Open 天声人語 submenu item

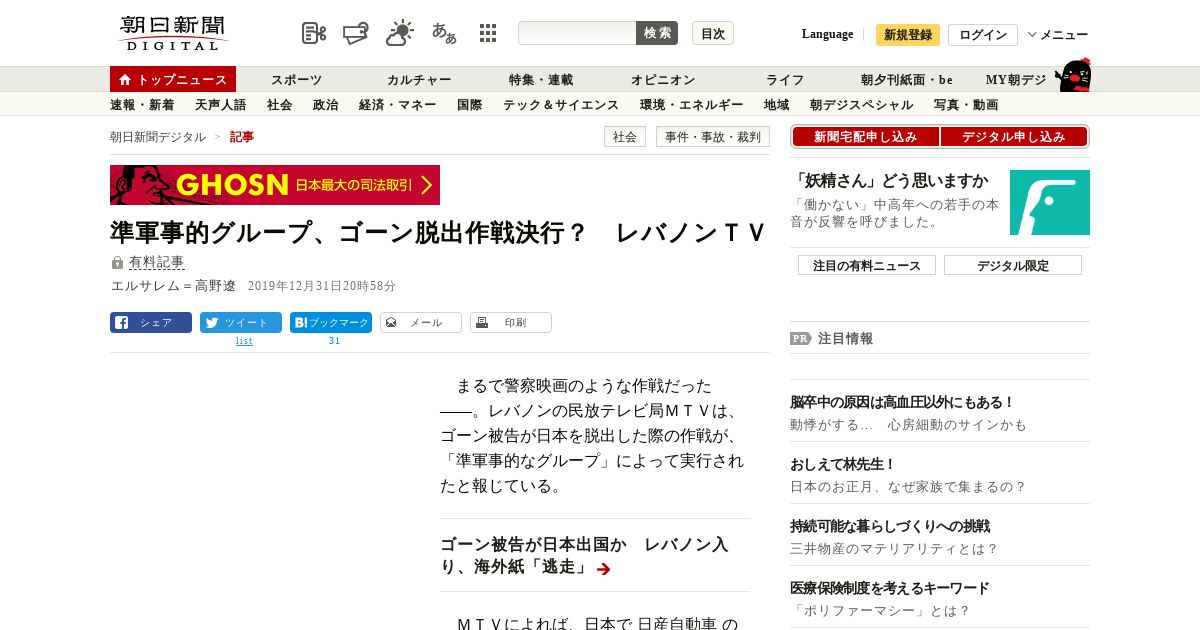point(221,104)
